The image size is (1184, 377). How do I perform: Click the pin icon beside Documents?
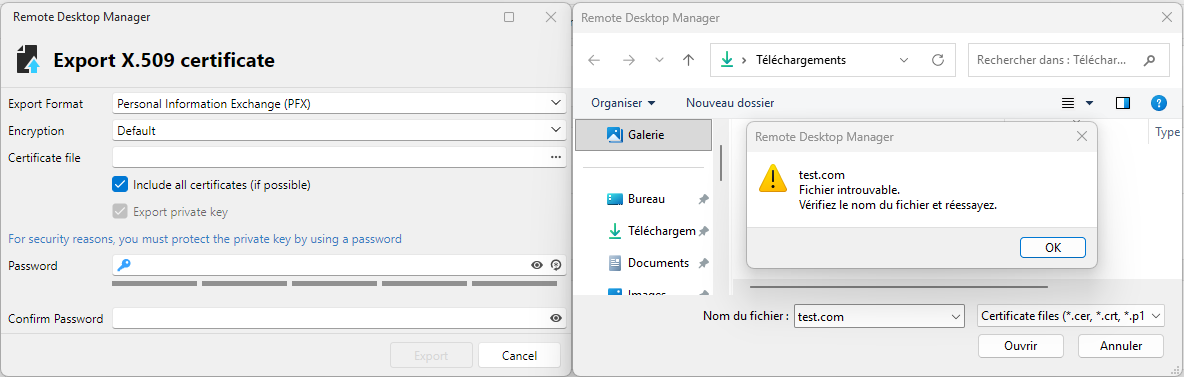point(704,263)
